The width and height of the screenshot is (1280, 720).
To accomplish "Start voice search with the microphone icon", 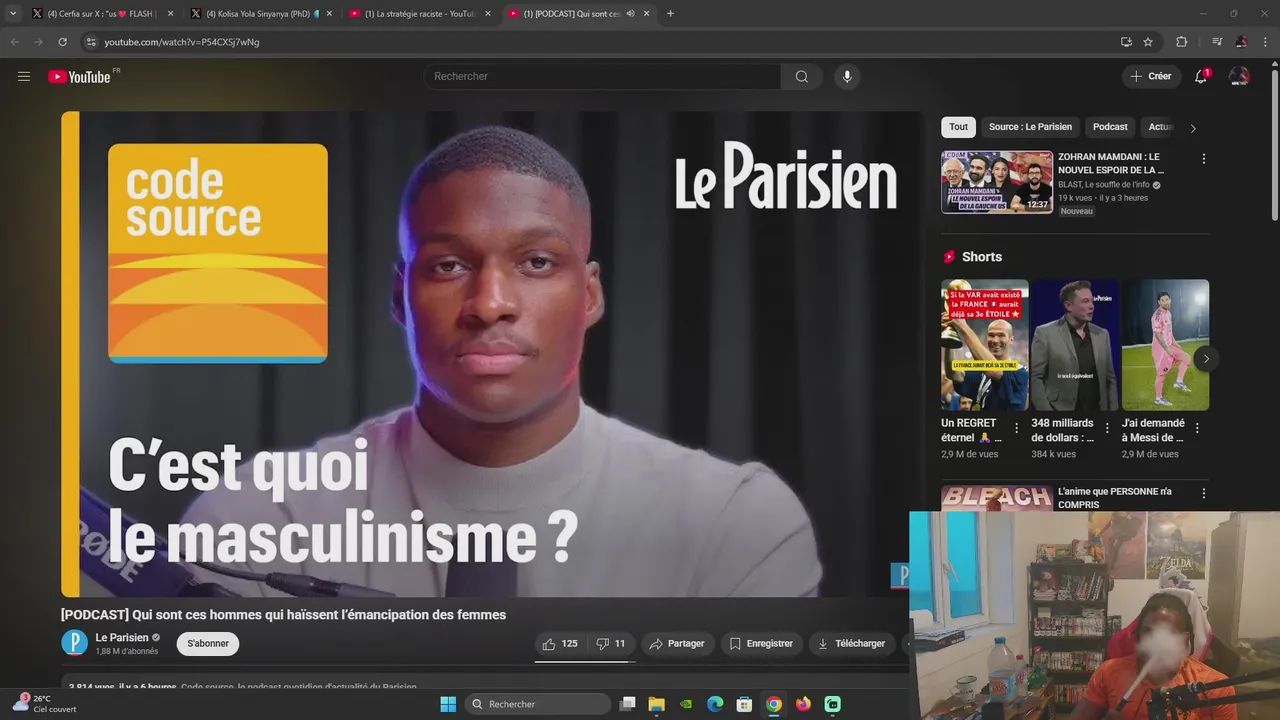I will 847,77.
